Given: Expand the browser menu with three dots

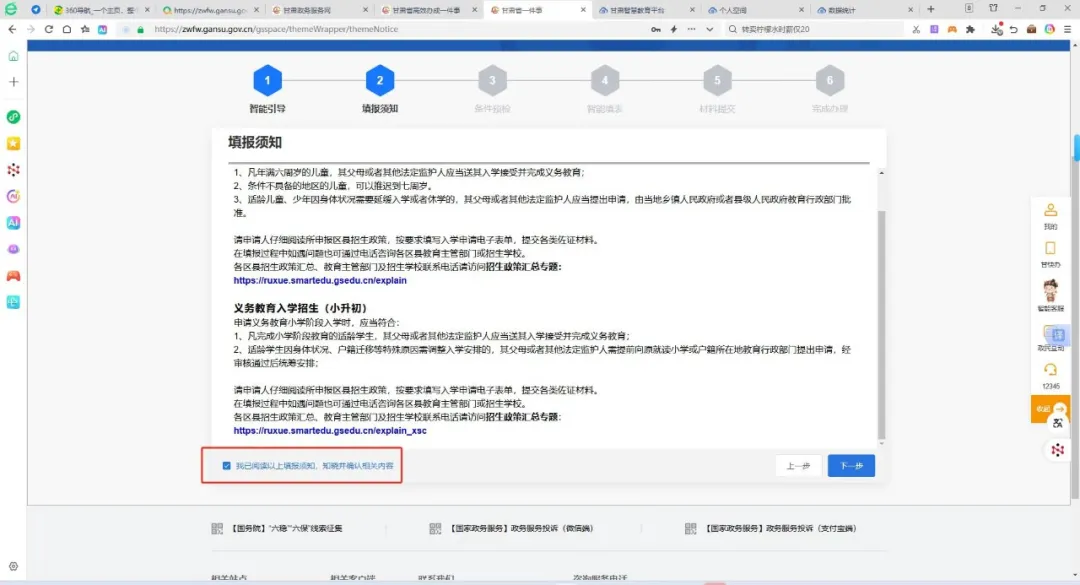Looking at the screenshot, I should click(x=692, y=30).
